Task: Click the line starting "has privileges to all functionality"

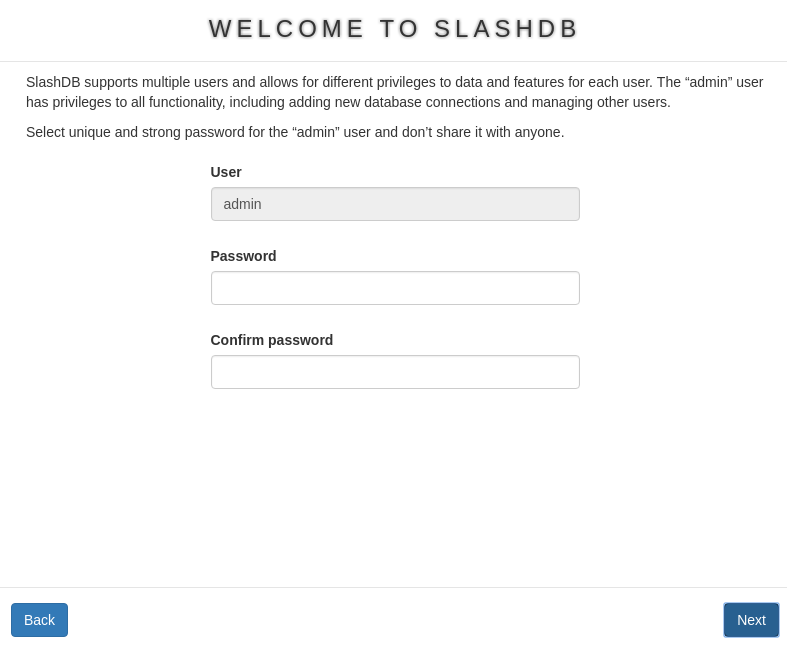Action: [x=348, y=102]
